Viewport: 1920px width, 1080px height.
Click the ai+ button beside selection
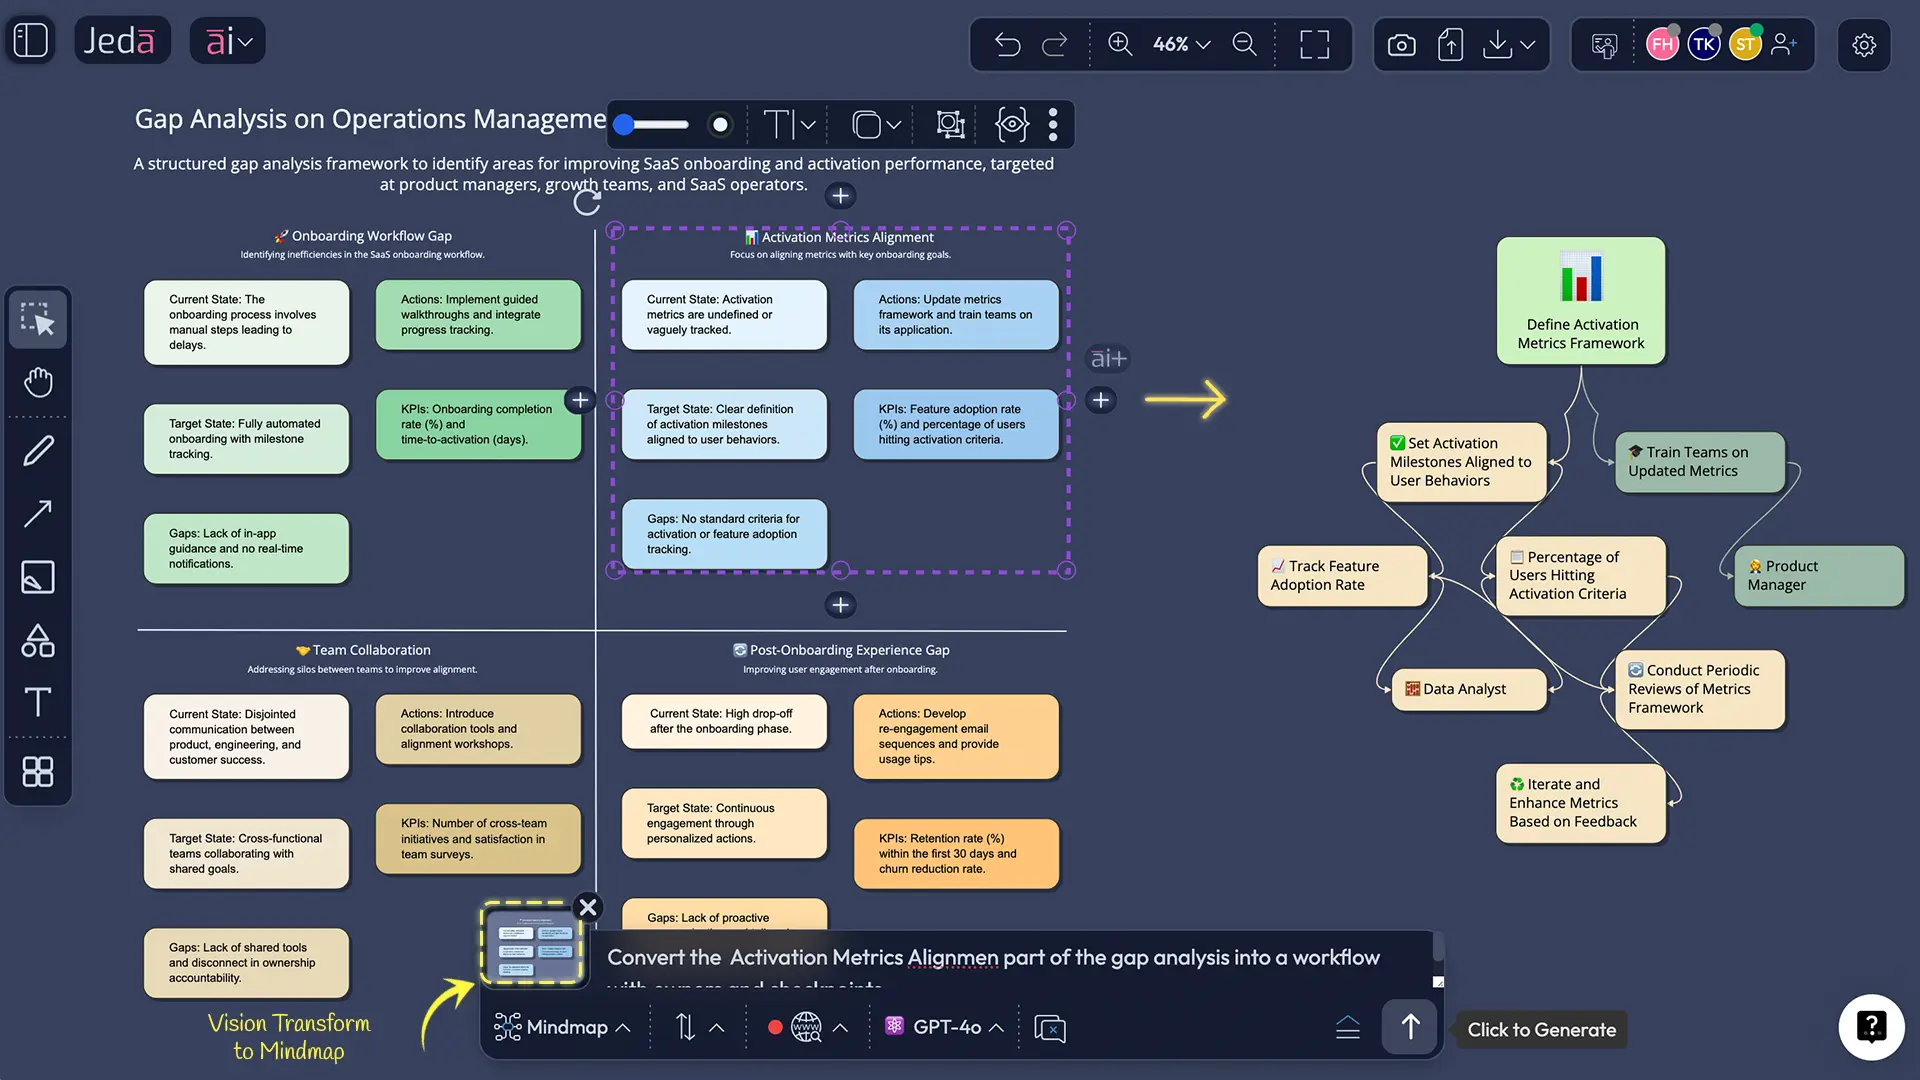[1108, 358]
